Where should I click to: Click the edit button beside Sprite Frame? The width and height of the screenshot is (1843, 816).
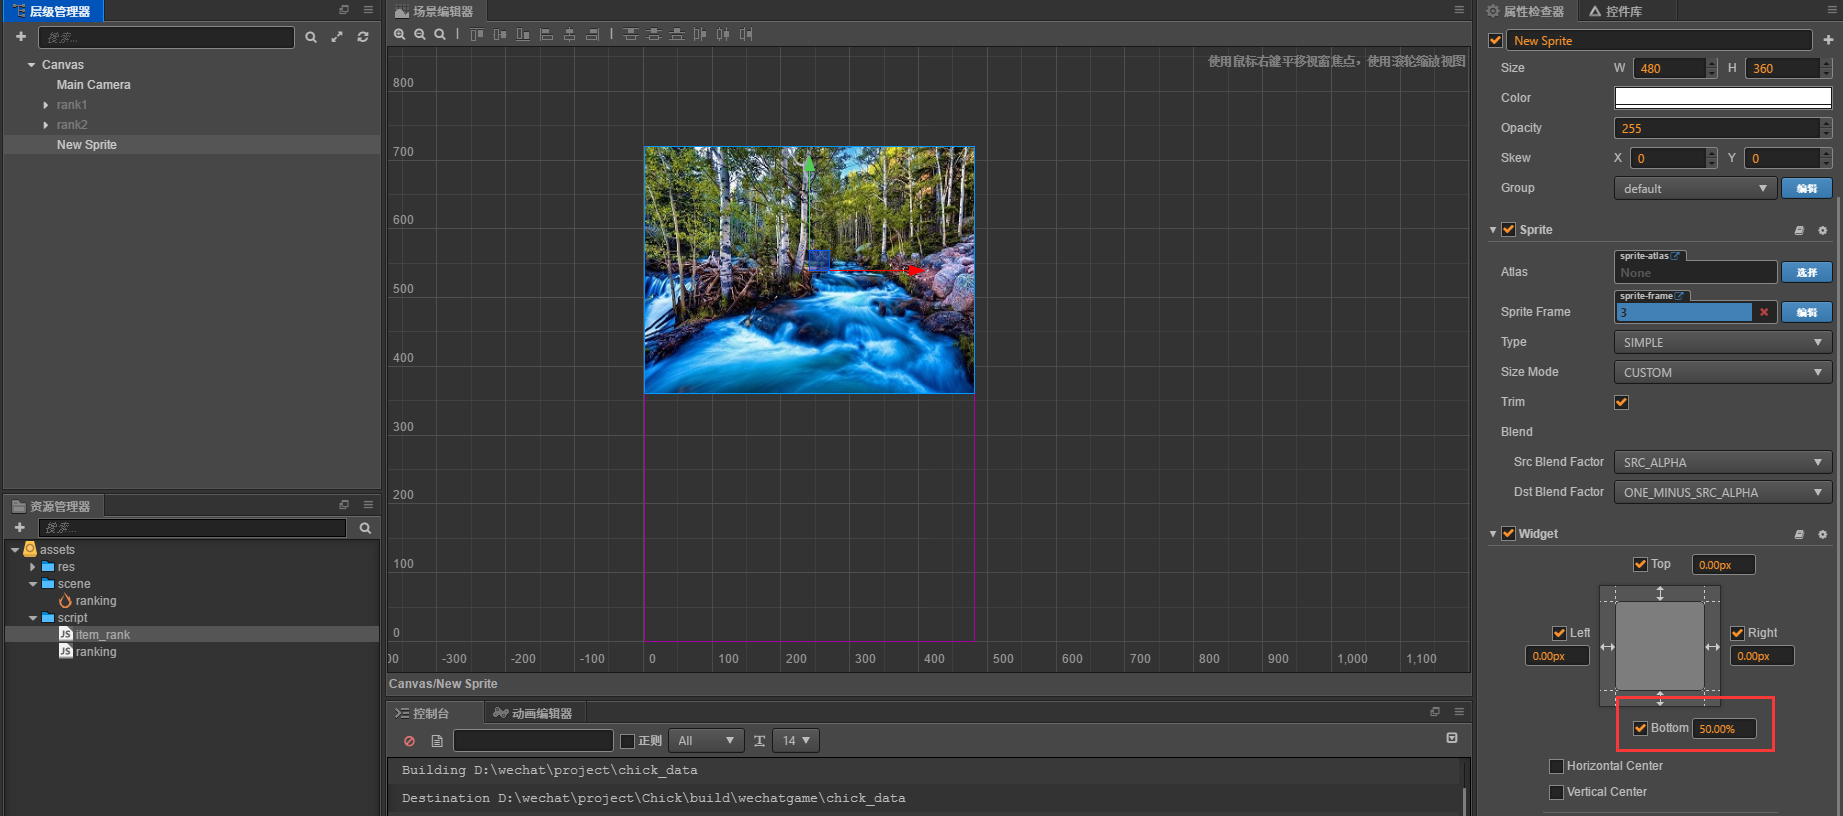(x=1807, y=312)
